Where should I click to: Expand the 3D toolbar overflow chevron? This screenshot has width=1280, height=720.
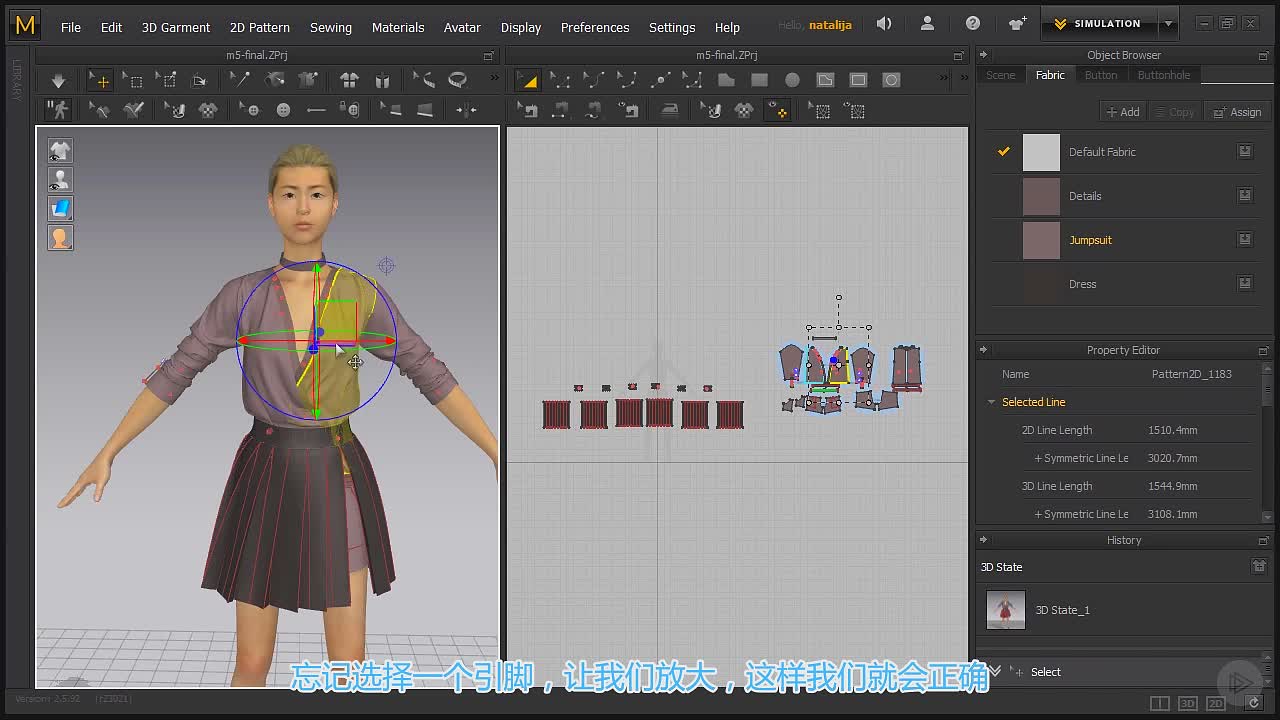pyautogui.click(x=493, y=79)
